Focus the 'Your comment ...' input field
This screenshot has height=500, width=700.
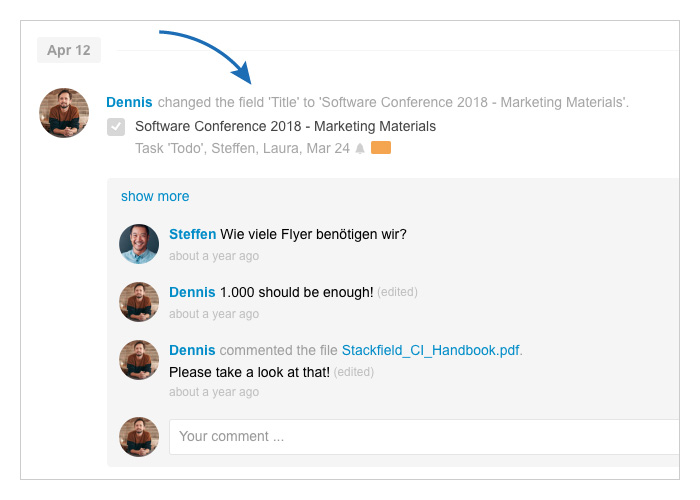pyautogui.click(x=424, y=437)
